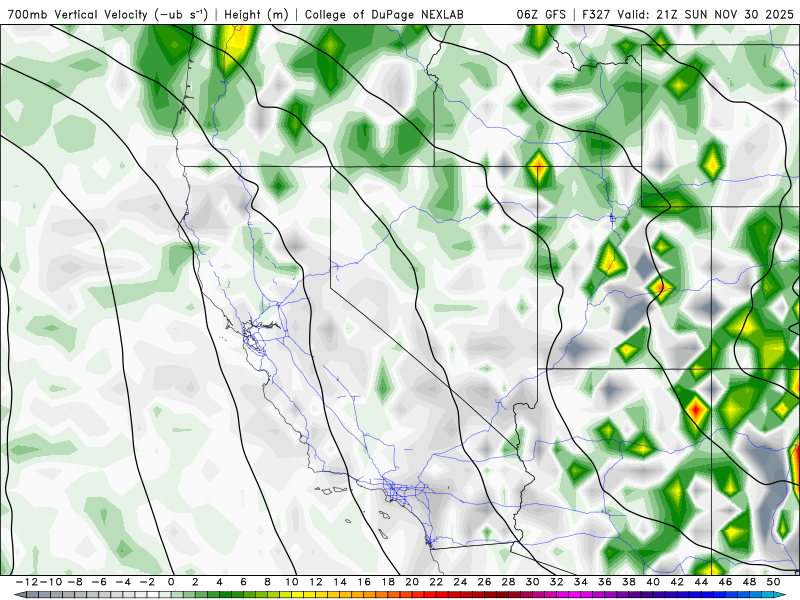Click the "700mb Vertical Velocity" title text
The height and width of the screenshot is (600, 800).
click(x=78, y=15)
